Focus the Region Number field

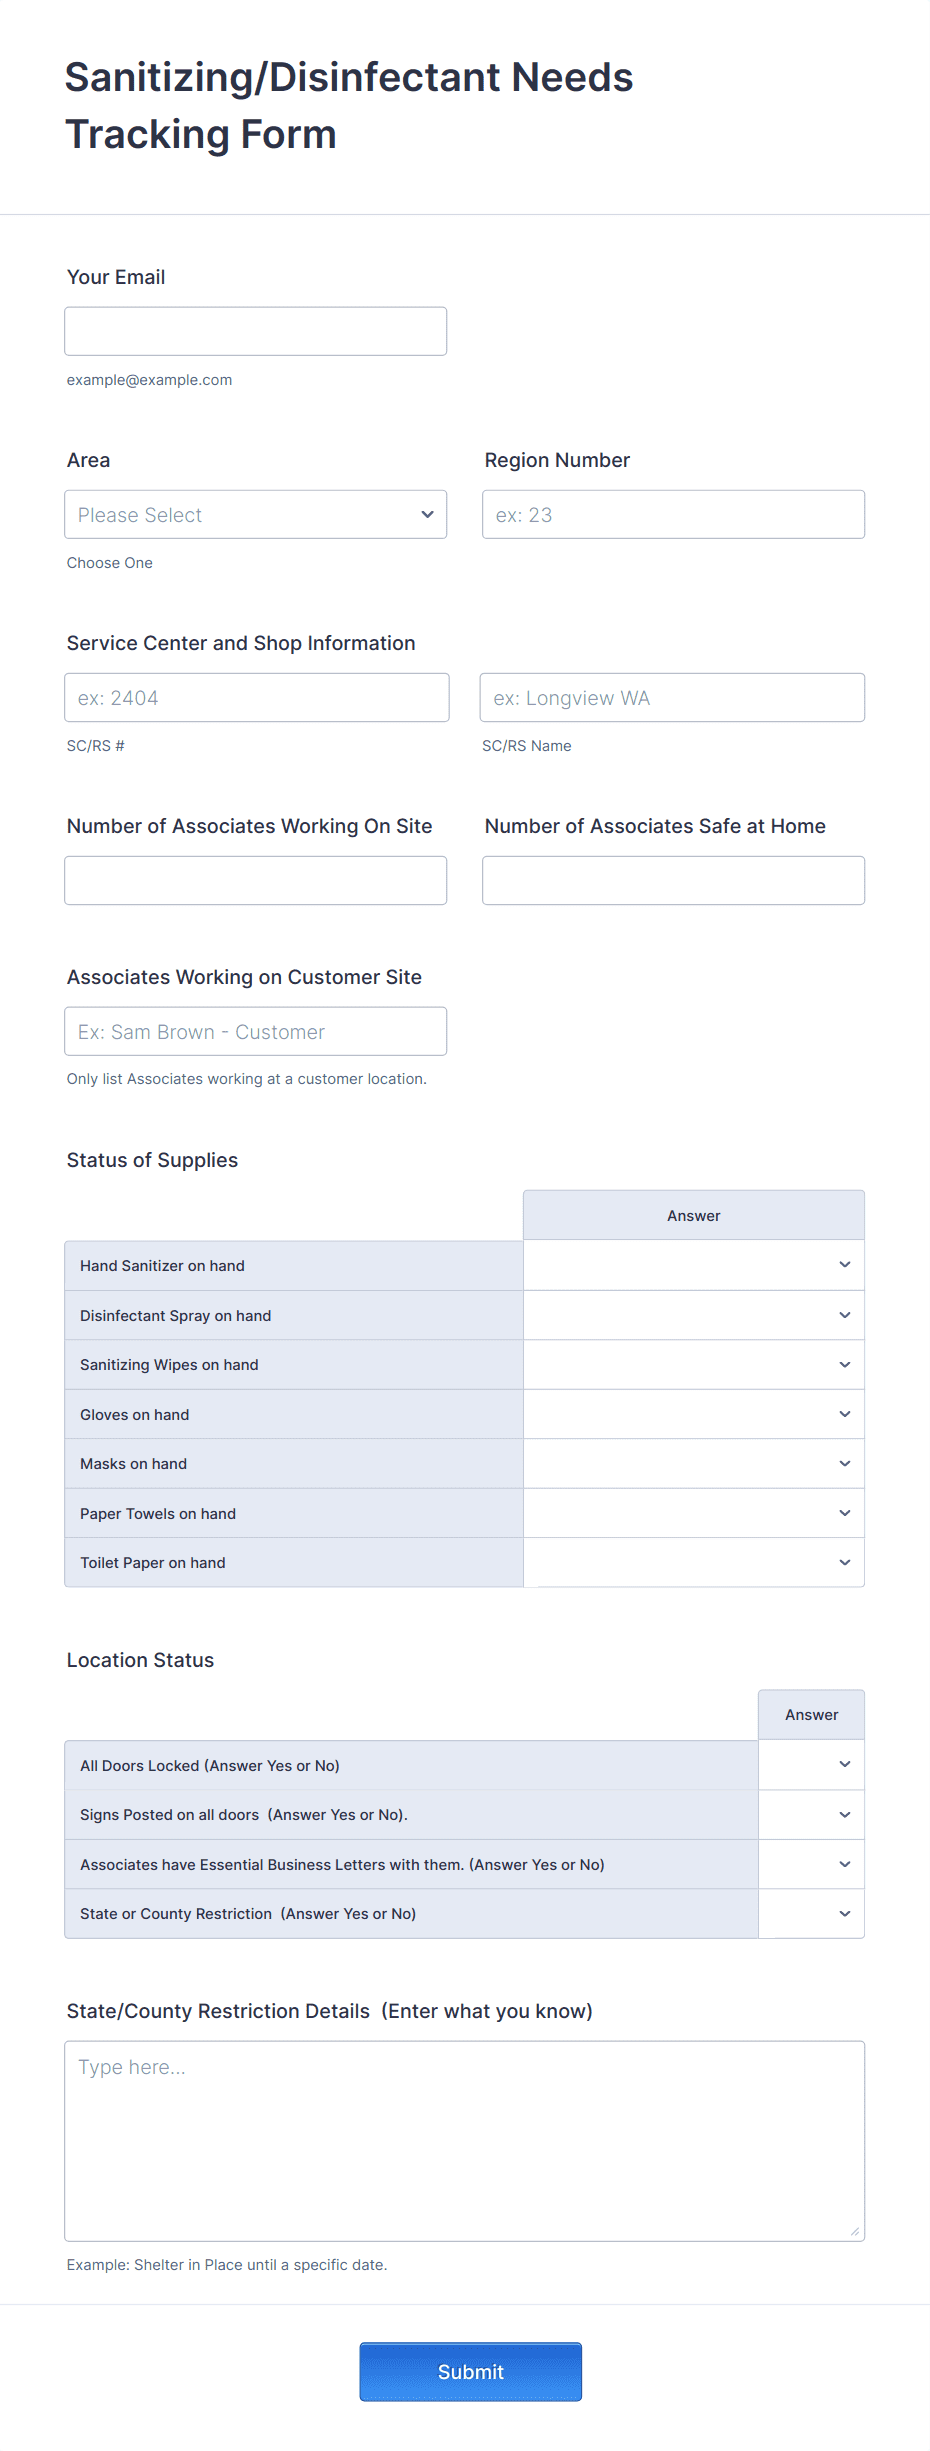[x=673, y=514]
